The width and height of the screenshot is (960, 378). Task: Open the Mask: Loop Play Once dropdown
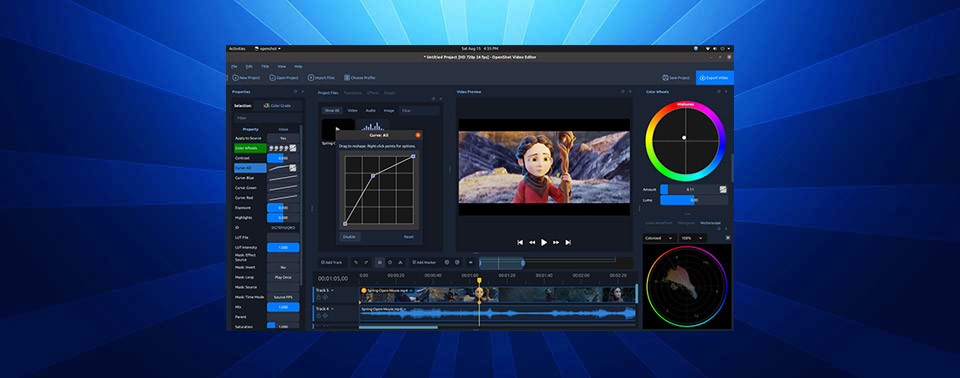coord(283,277)
